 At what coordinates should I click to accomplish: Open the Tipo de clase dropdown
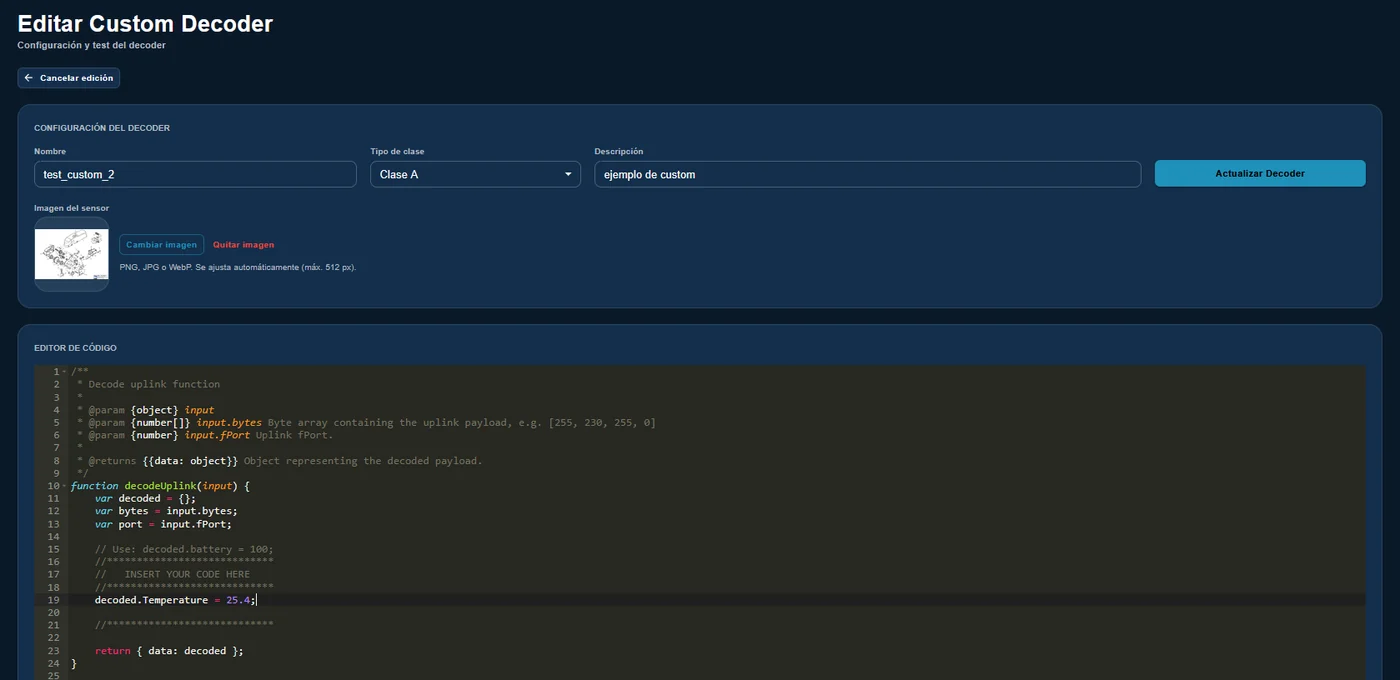pos(475,174)
